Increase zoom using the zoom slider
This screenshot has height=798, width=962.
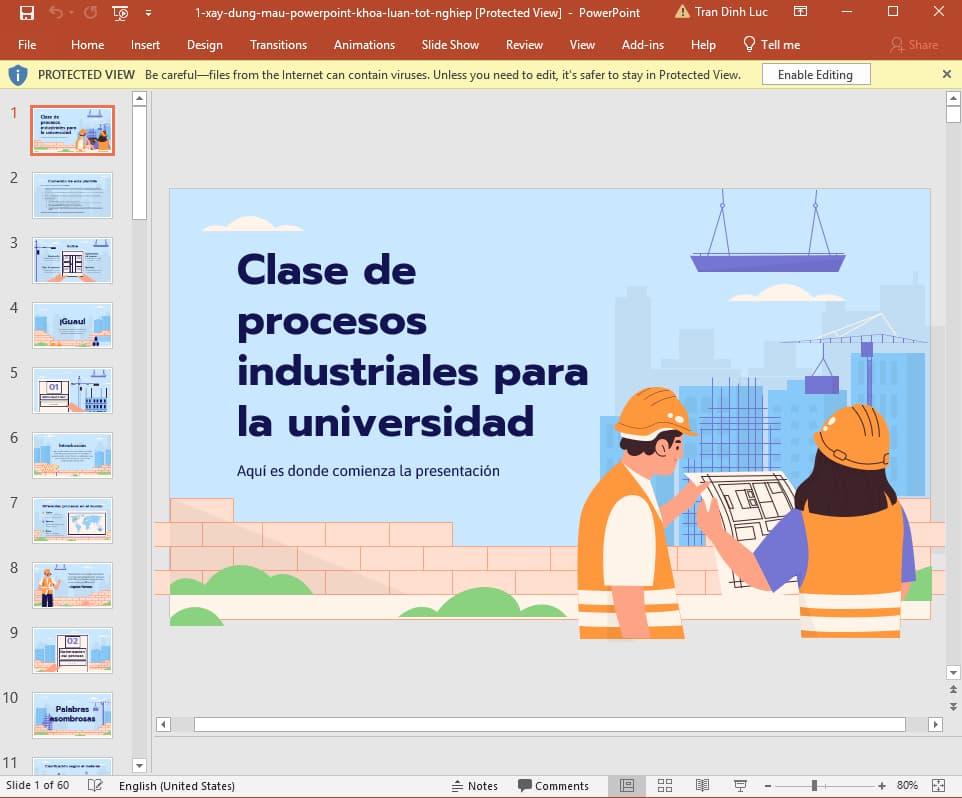pos(880,786)
